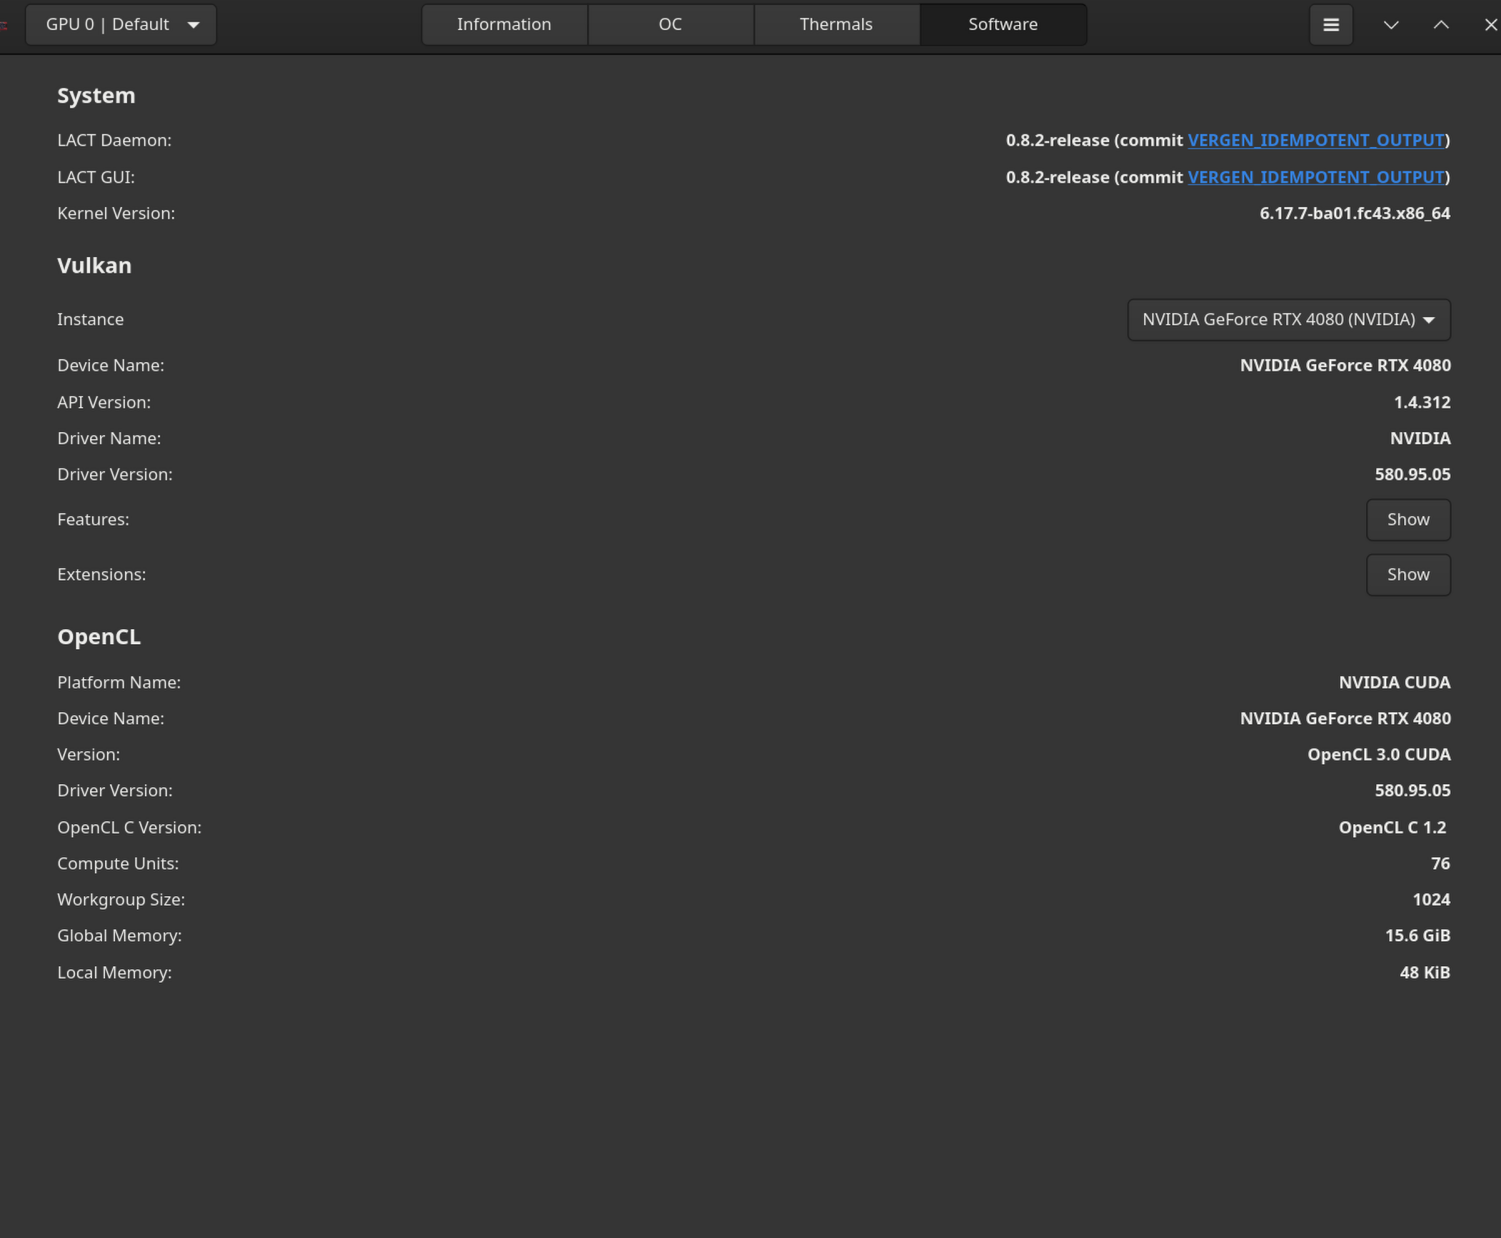
Task: Click the LACT GUI label
Action: 96,177
